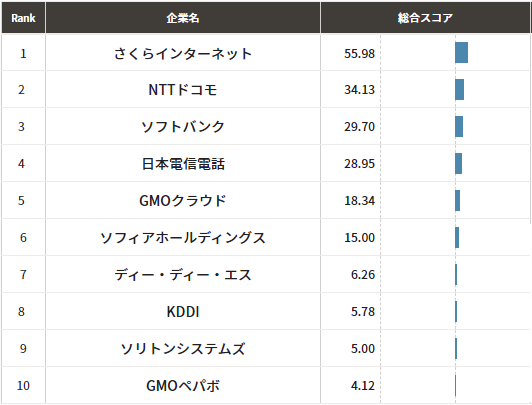Click the score value 15.00
This screenshot has height=405, width=532.
point(359,237)
